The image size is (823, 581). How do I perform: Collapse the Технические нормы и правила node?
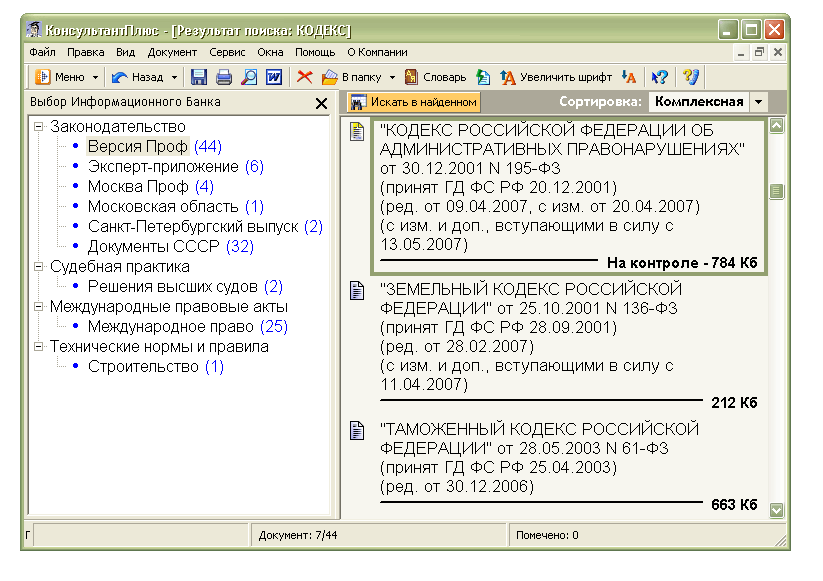pos(38,346)
